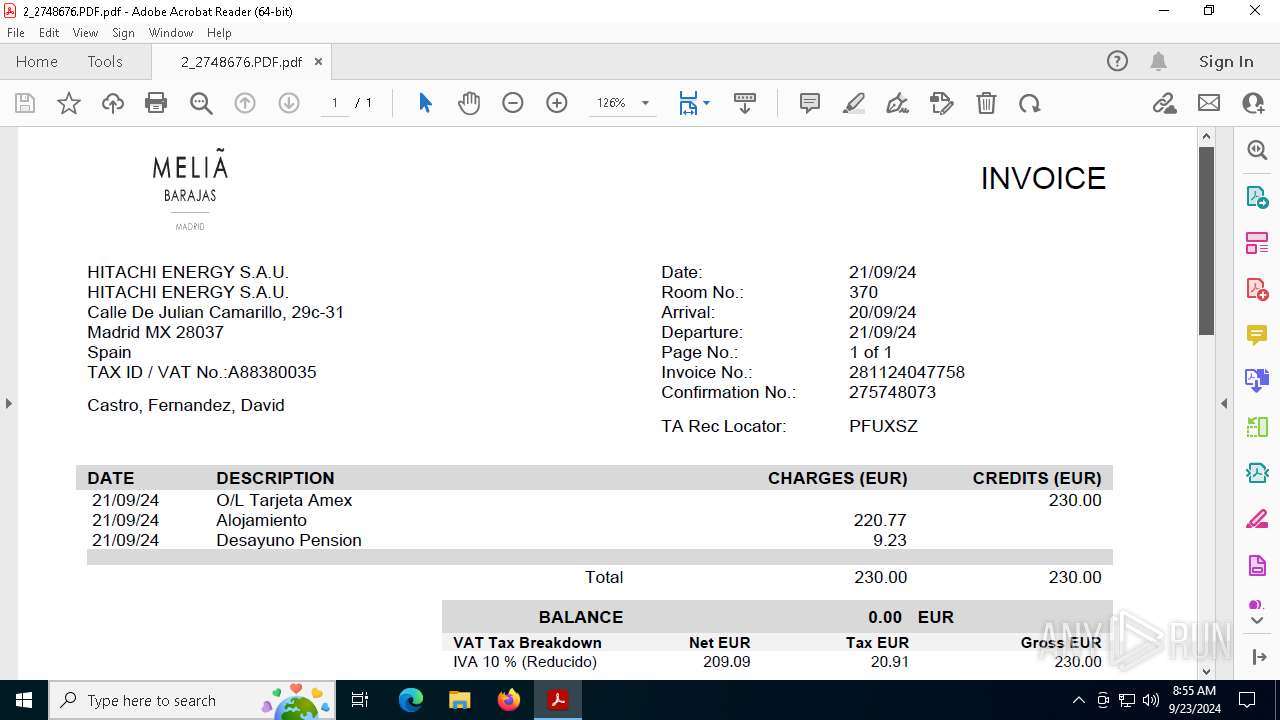Collapse the right tools pane arrow

pos(1224,403)
